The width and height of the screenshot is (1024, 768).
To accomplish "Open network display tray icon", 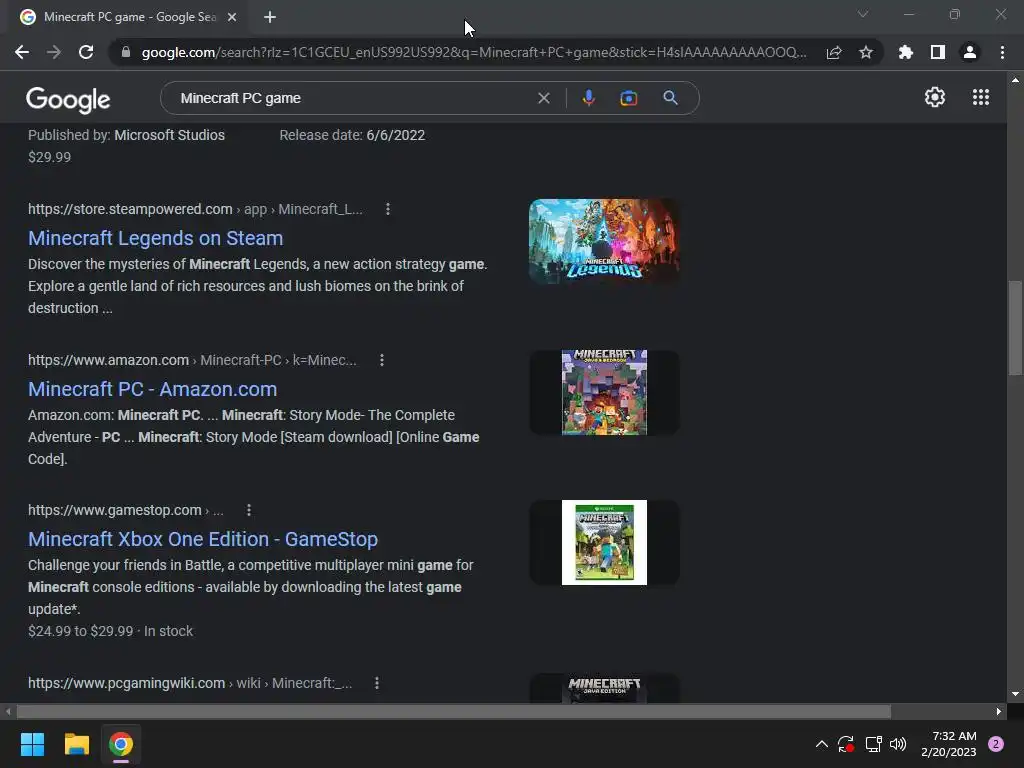I will tap(873, 744).
